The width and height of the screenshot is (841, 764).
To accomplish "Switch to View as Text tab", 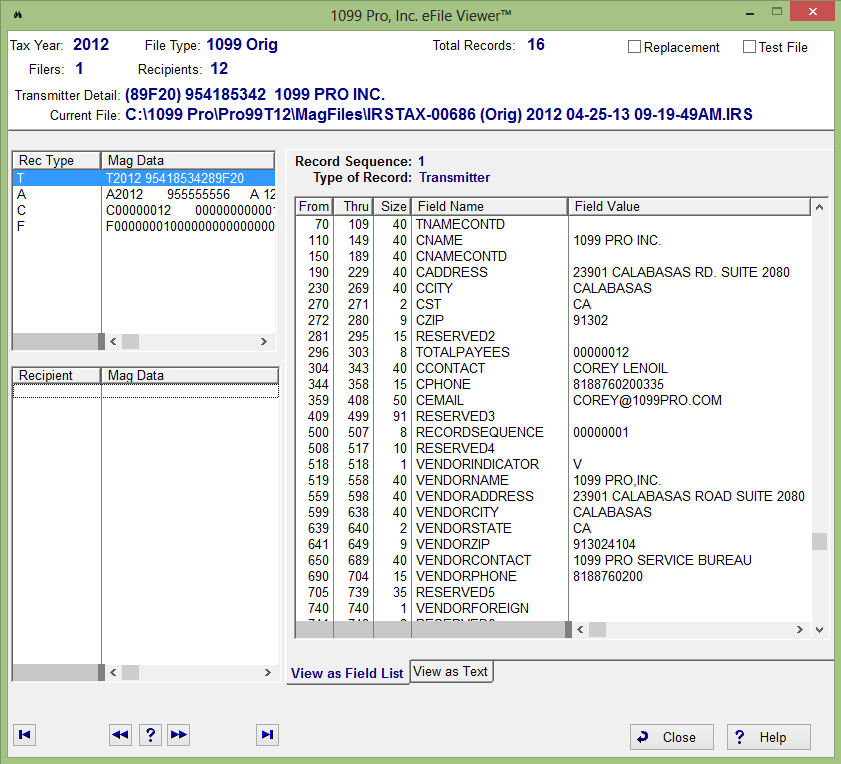I will [451, 672].
